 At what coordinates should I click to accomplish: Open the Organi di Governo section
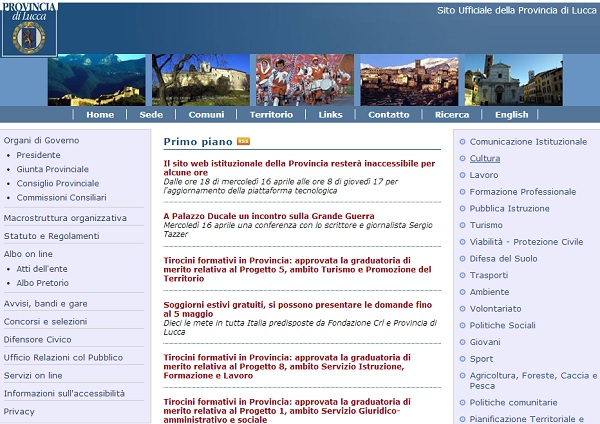tap(41, 140)
